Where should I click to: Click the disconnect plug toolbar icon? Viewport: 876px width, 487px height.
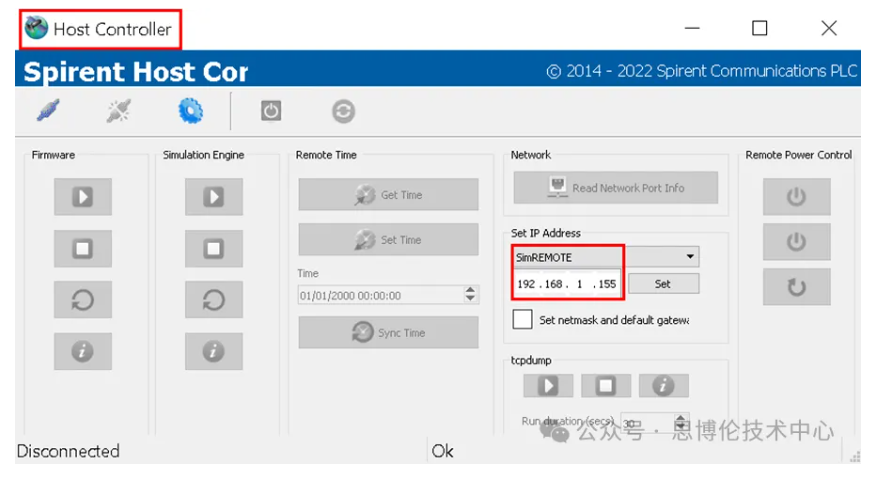[x=119, y=111]
